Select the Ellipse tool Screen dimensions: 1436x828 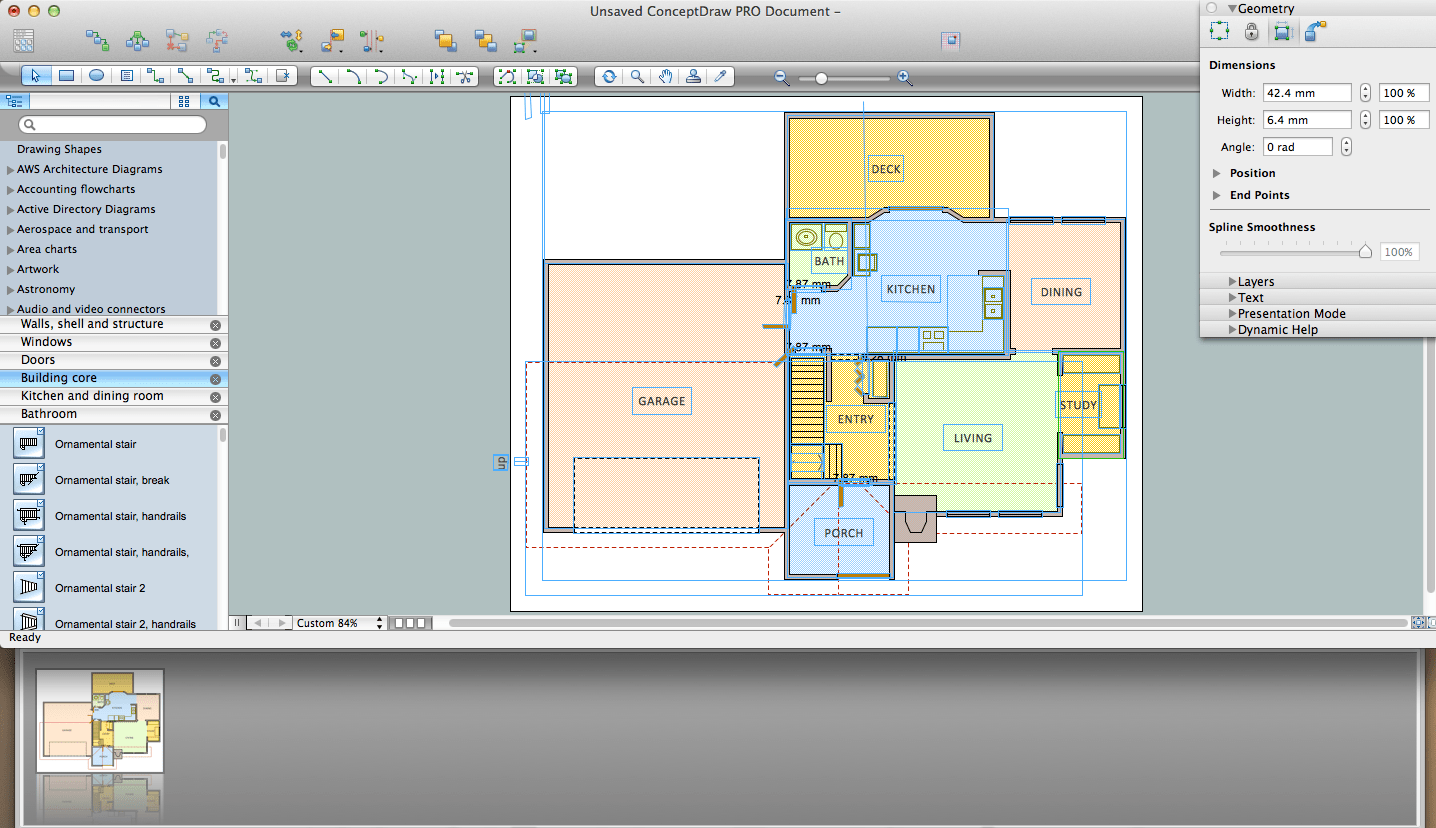pos(94,75)
